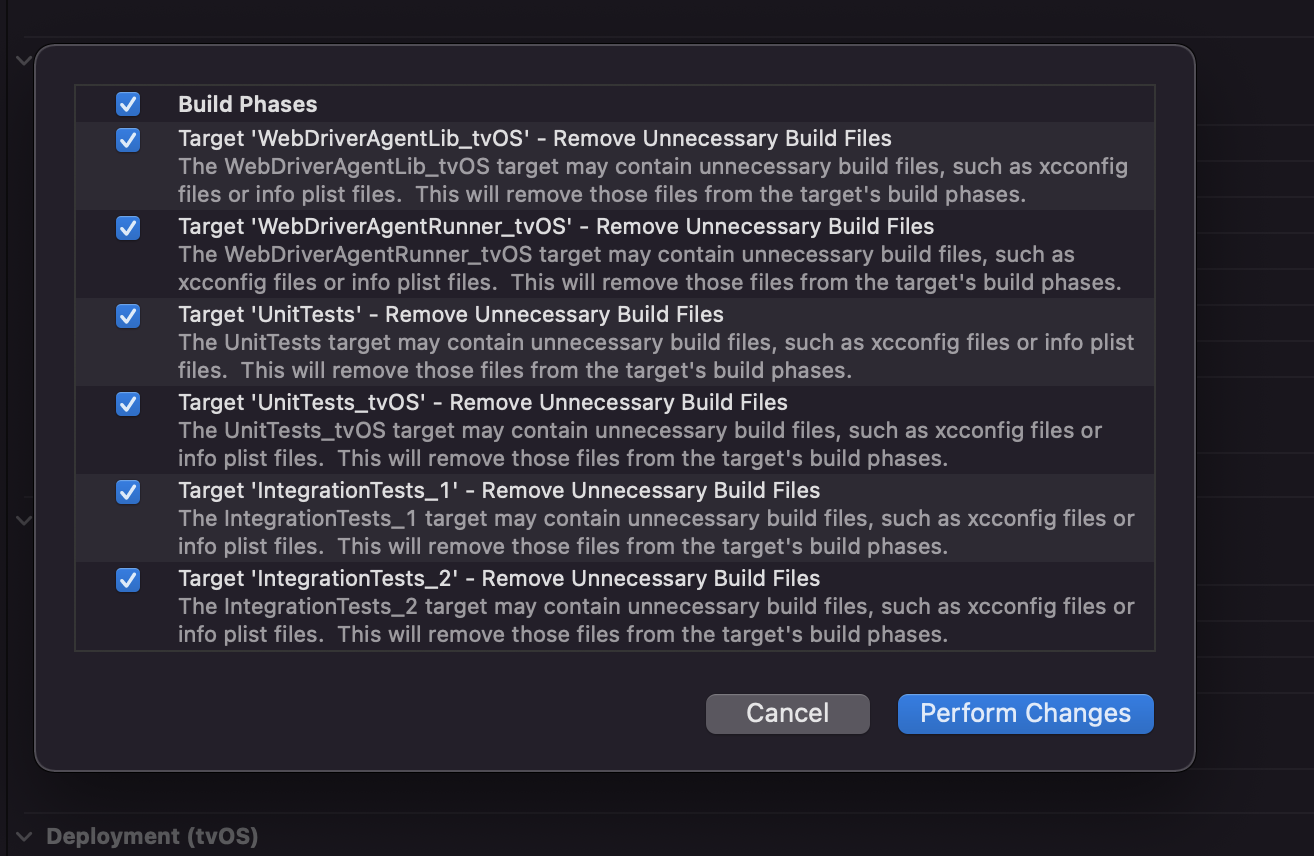
Task: Select the Build Phases header text
Action: tap(248, 104)
